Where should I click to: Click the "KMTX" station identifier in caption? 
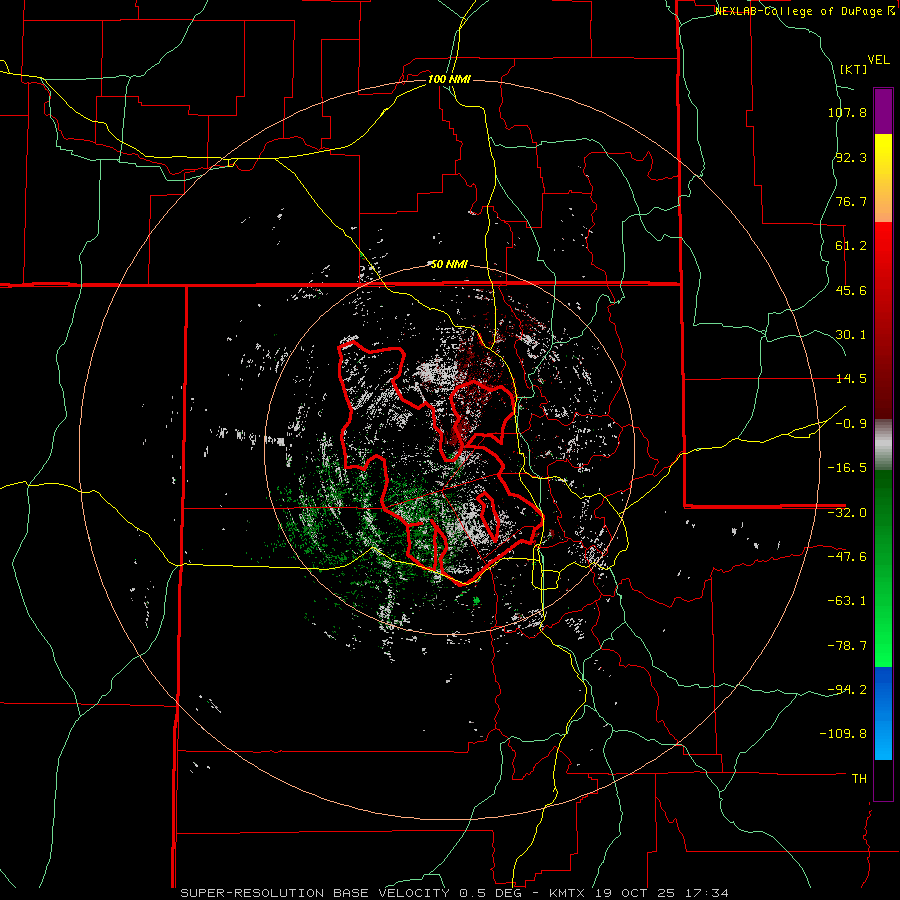(567, 893)
